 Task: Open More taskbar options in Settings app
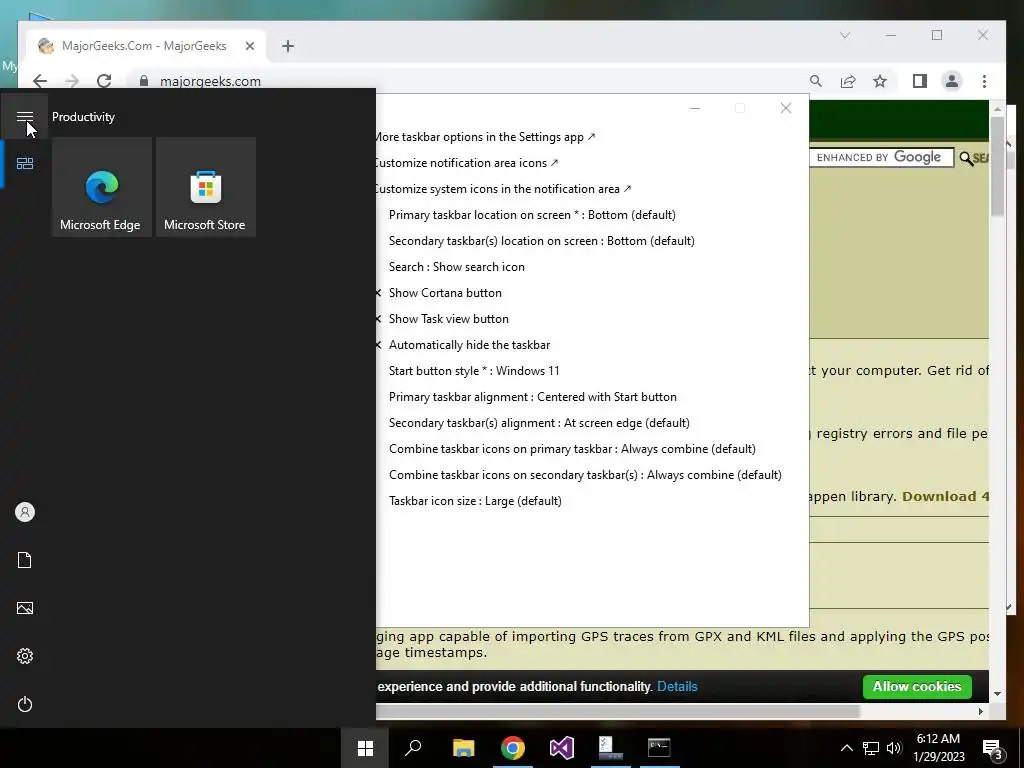(x=485, y=136)
